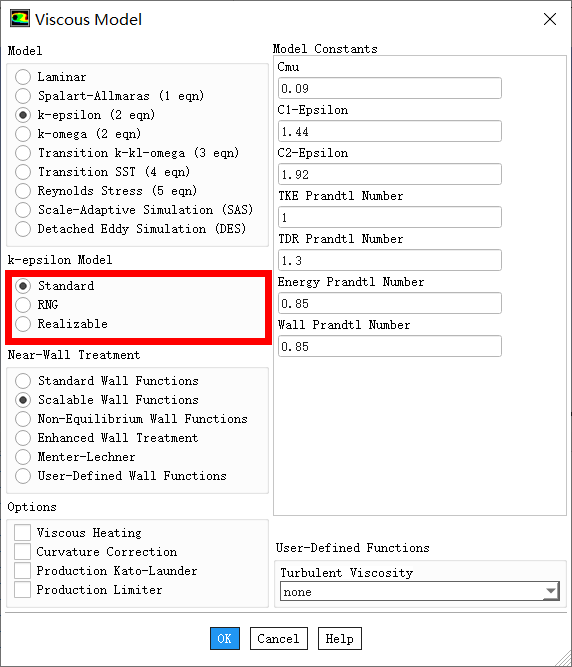Click the Viscous Model title bar icon

[20, 19]
